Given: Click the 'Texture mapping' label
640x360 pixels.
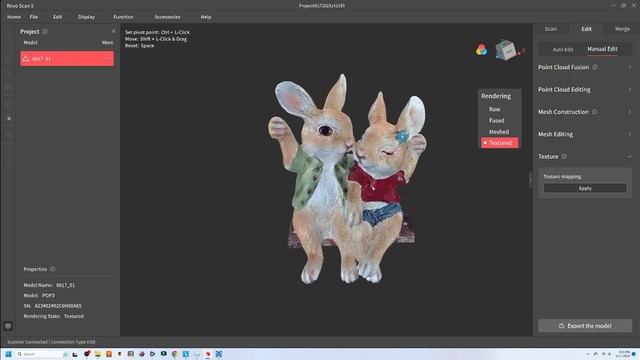Looking at the screenshot, I should coord(562,177).
